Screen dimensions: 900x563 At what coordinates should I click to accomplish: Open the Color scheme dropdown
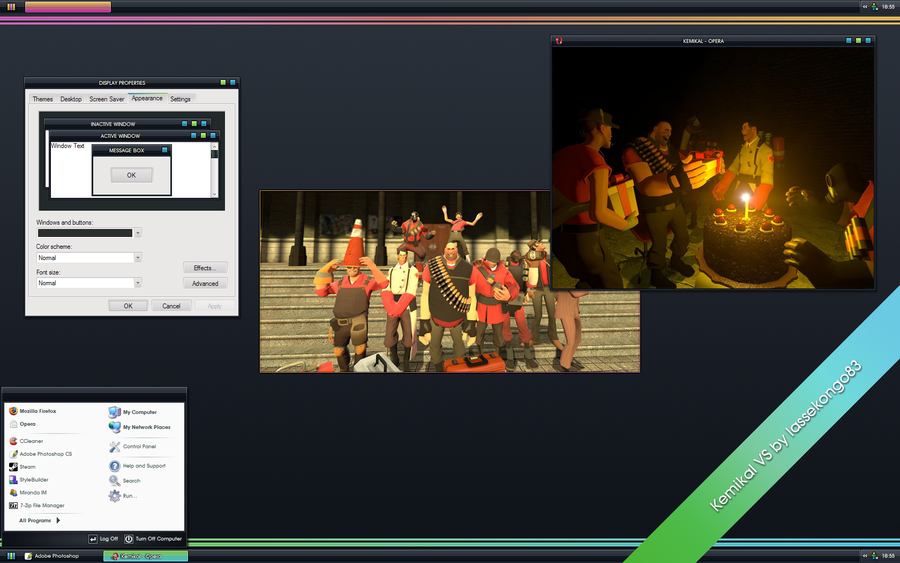pyautogui.click(x=138, y=258)
